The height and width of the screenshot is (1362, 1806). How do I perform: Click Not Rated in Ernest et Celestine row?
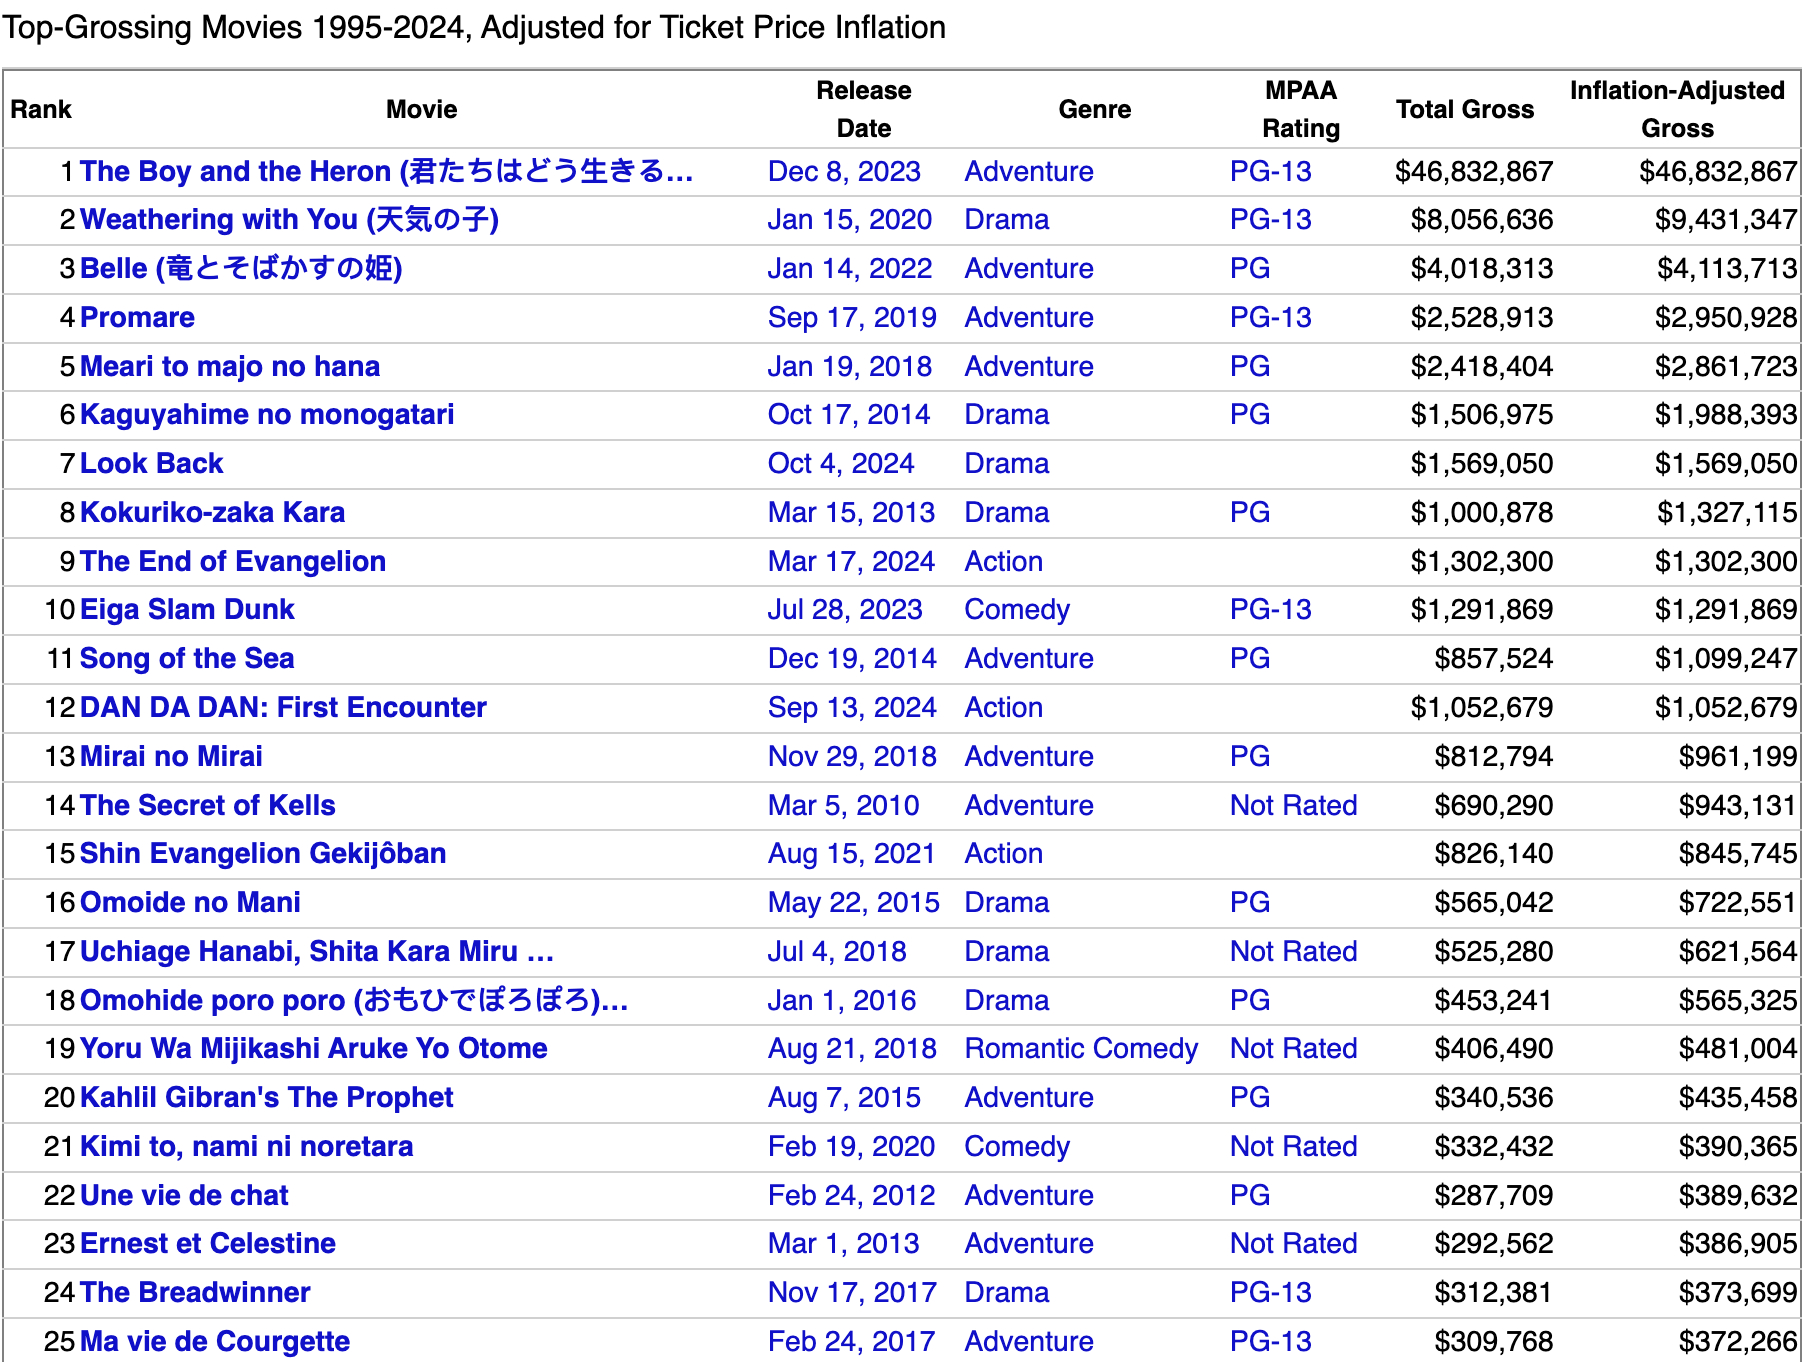(x=1293, y=1243)
